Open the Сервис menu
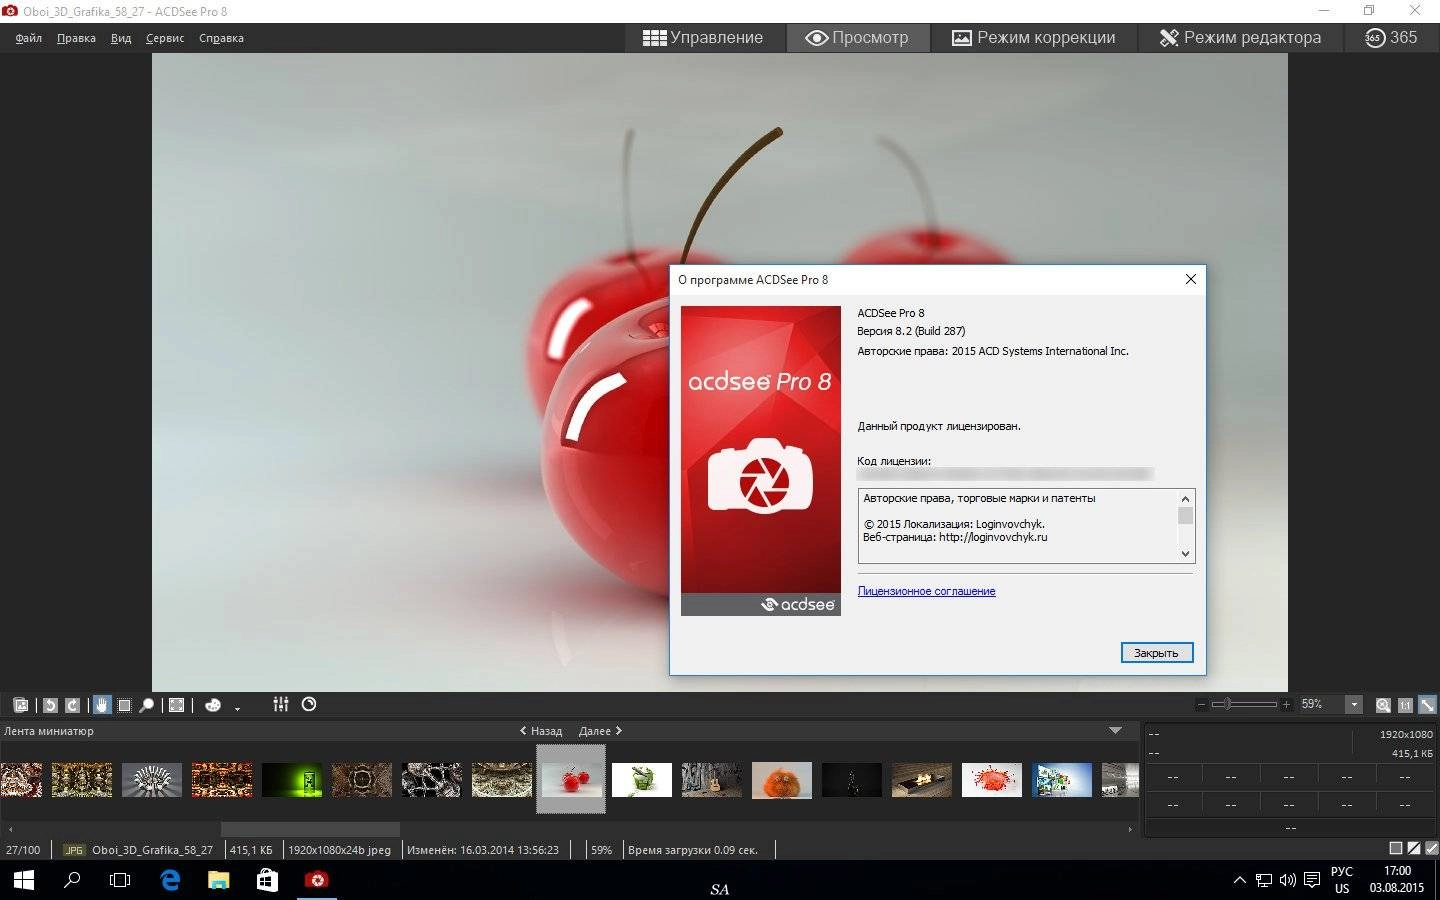Screen dimensions: 1440x900 tap(165, 38)
